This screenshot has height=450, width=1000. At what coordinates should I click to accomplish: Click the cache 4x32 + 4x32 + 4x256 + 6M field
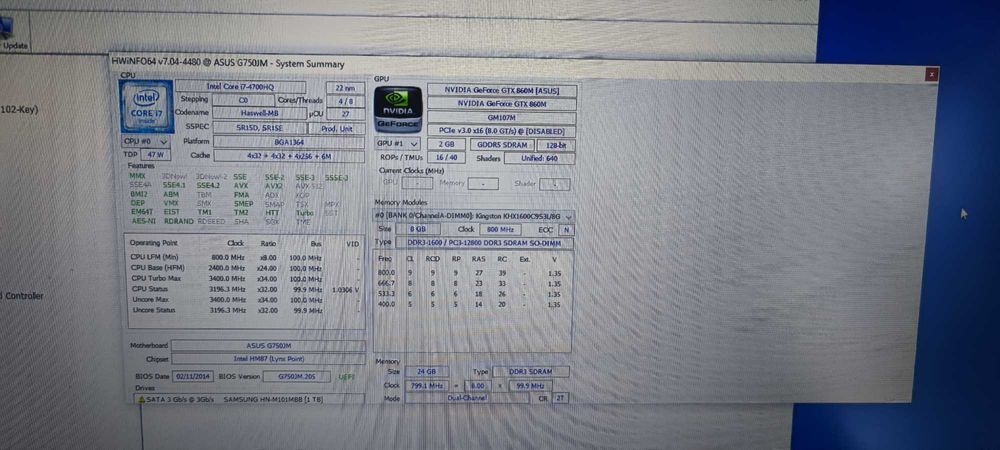tap(289, 156)
